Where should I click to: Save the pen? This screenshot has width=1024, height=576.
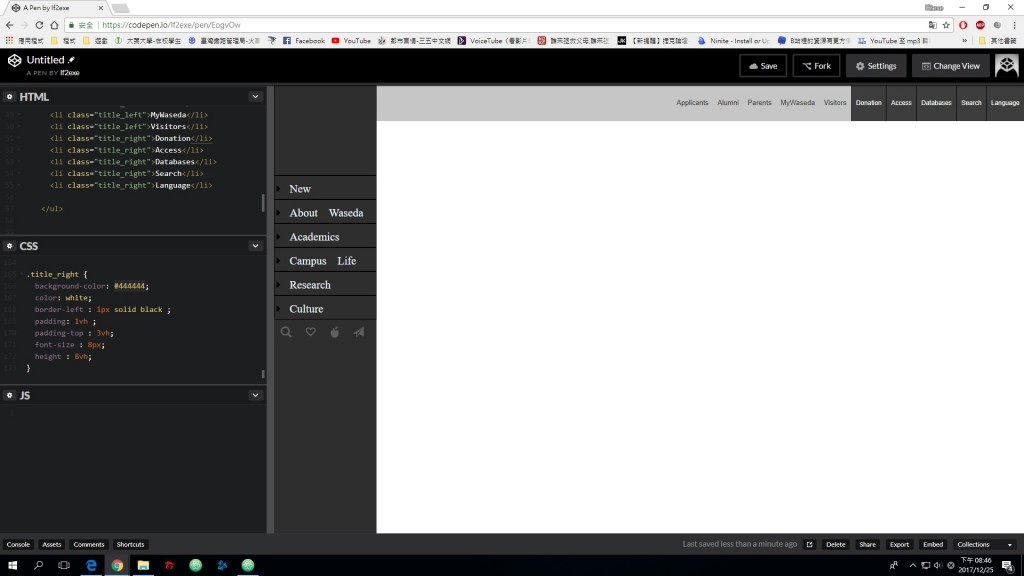click(x=763, y=66)
